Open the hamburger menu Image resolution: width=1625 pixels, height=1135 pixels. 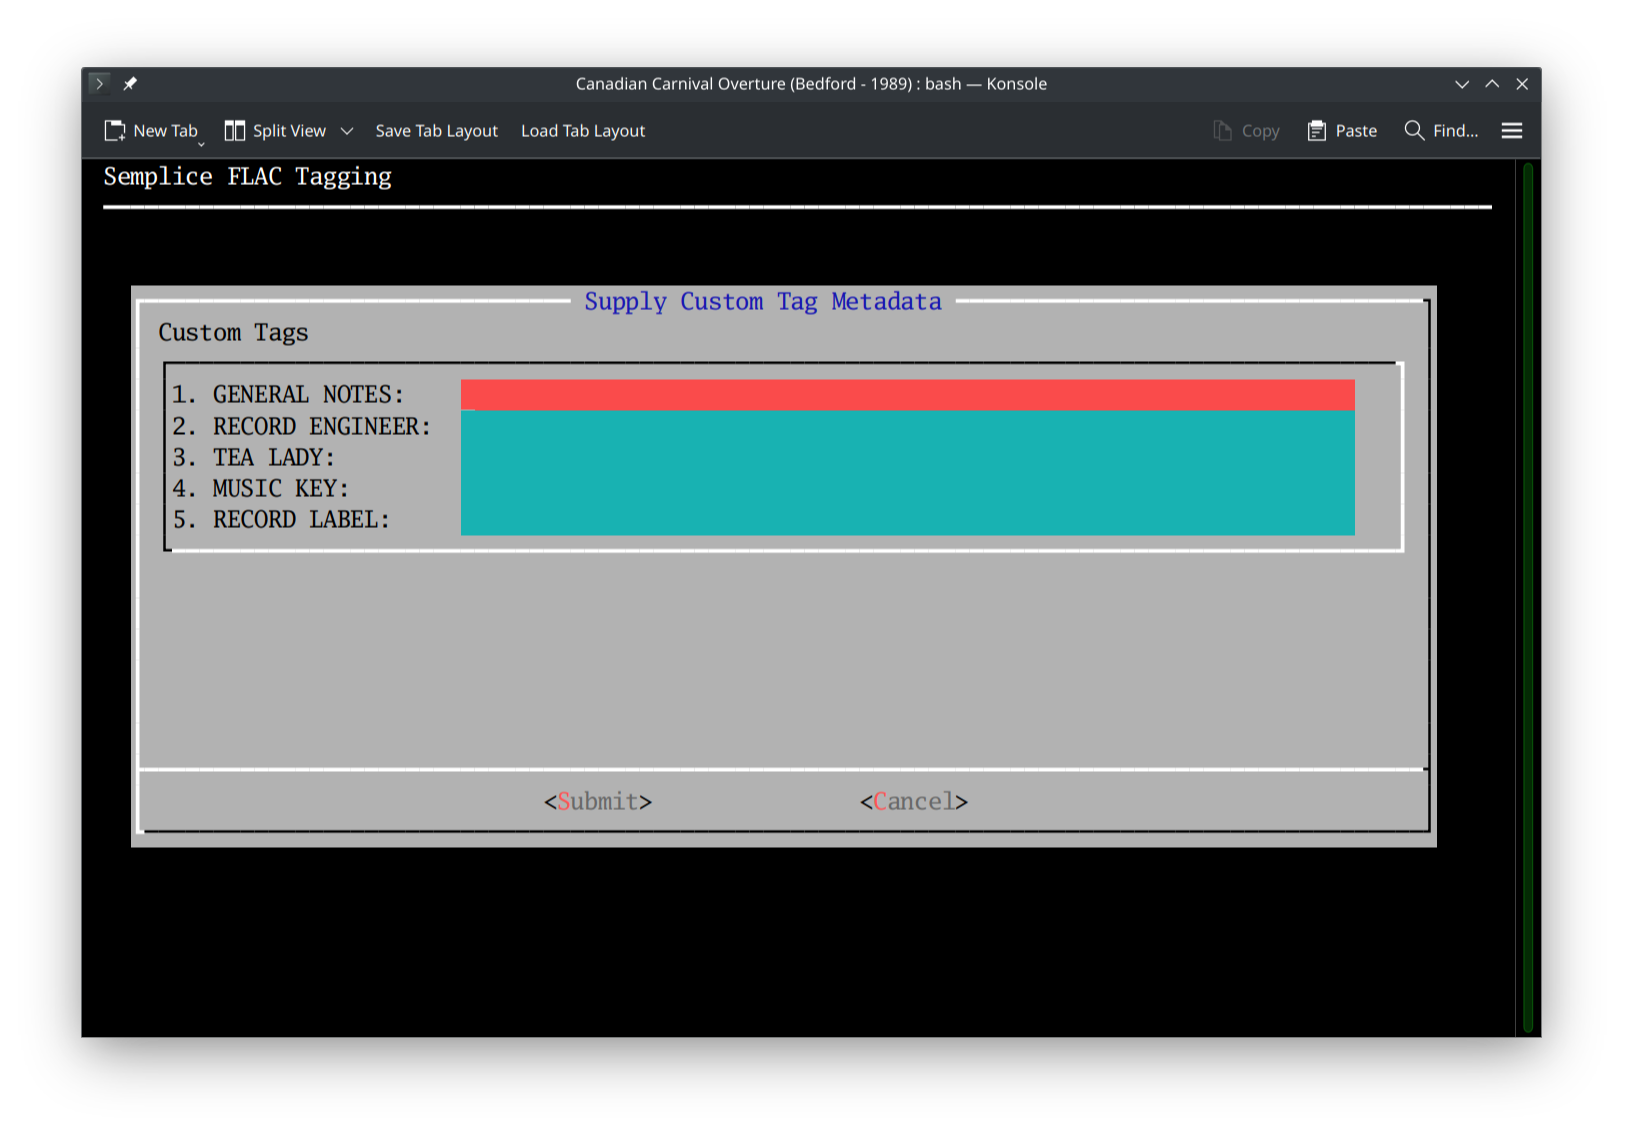pyautogui.click(x=1512, y=130)
